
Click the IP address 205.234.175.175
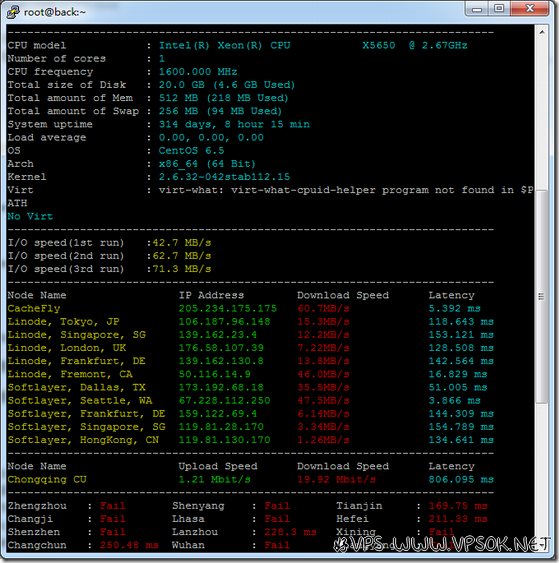click(228, 308)
